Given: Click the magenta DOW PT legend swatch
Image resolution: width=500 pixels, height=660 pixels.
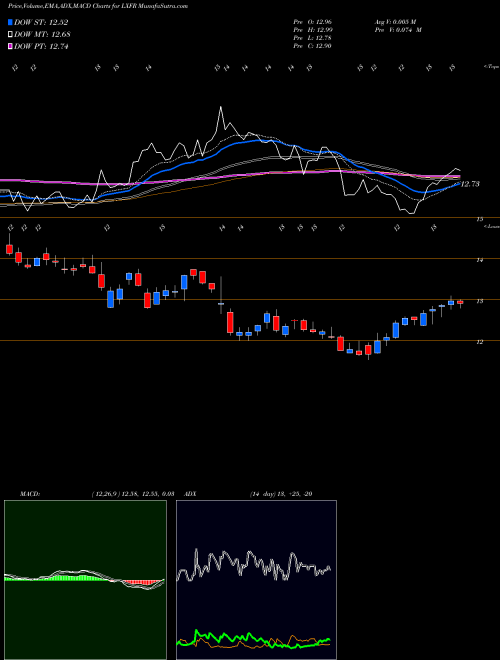Looking at the screenshot, I should click(10, 46).
